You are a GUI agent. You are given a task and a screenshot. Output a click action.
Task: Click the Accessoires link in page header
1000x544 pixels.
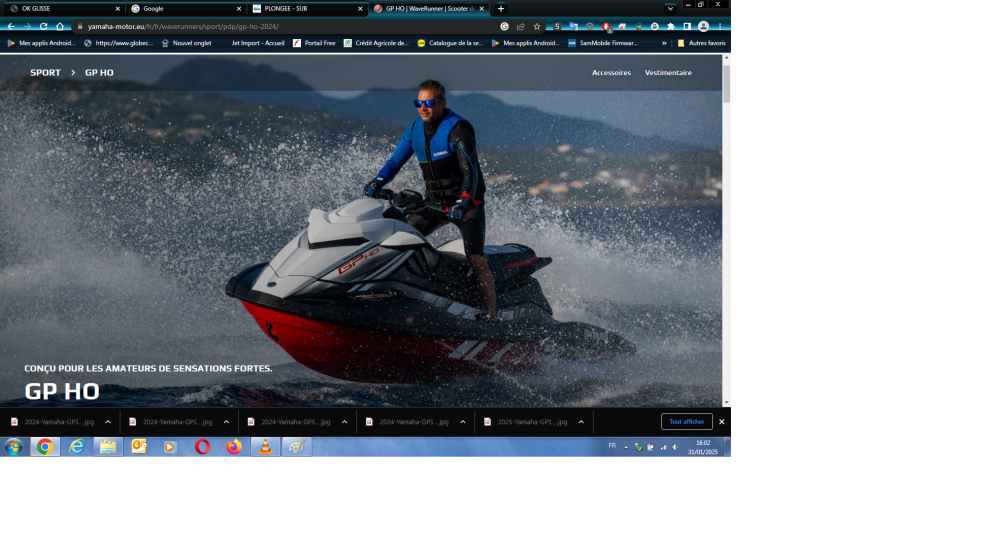[x=611, y=73]
